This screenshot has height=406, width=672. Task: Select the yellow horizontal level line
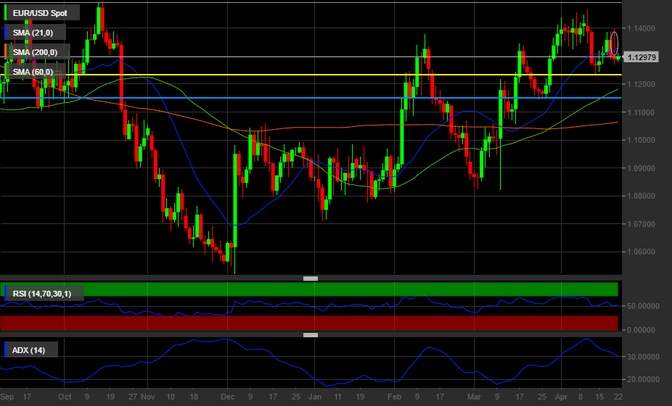click(x=300, y=75)
